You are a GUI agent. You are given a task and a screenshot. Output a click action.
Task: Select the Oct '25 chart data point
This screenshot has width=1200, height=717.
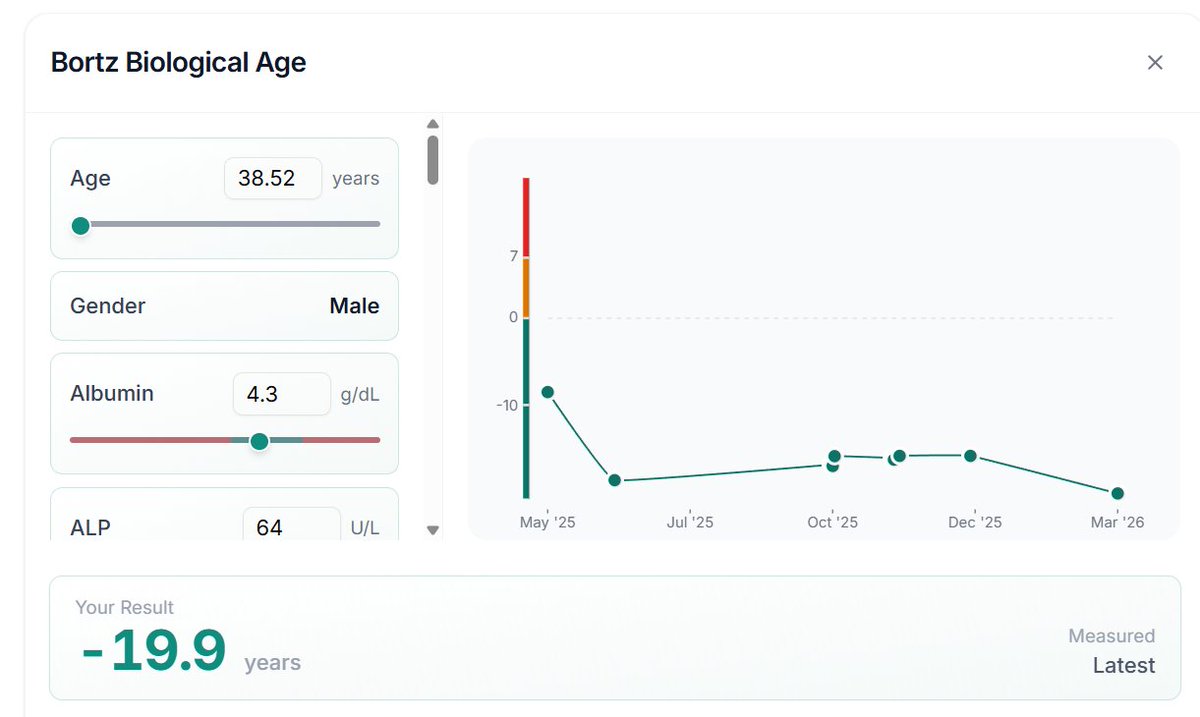point(834,456)
